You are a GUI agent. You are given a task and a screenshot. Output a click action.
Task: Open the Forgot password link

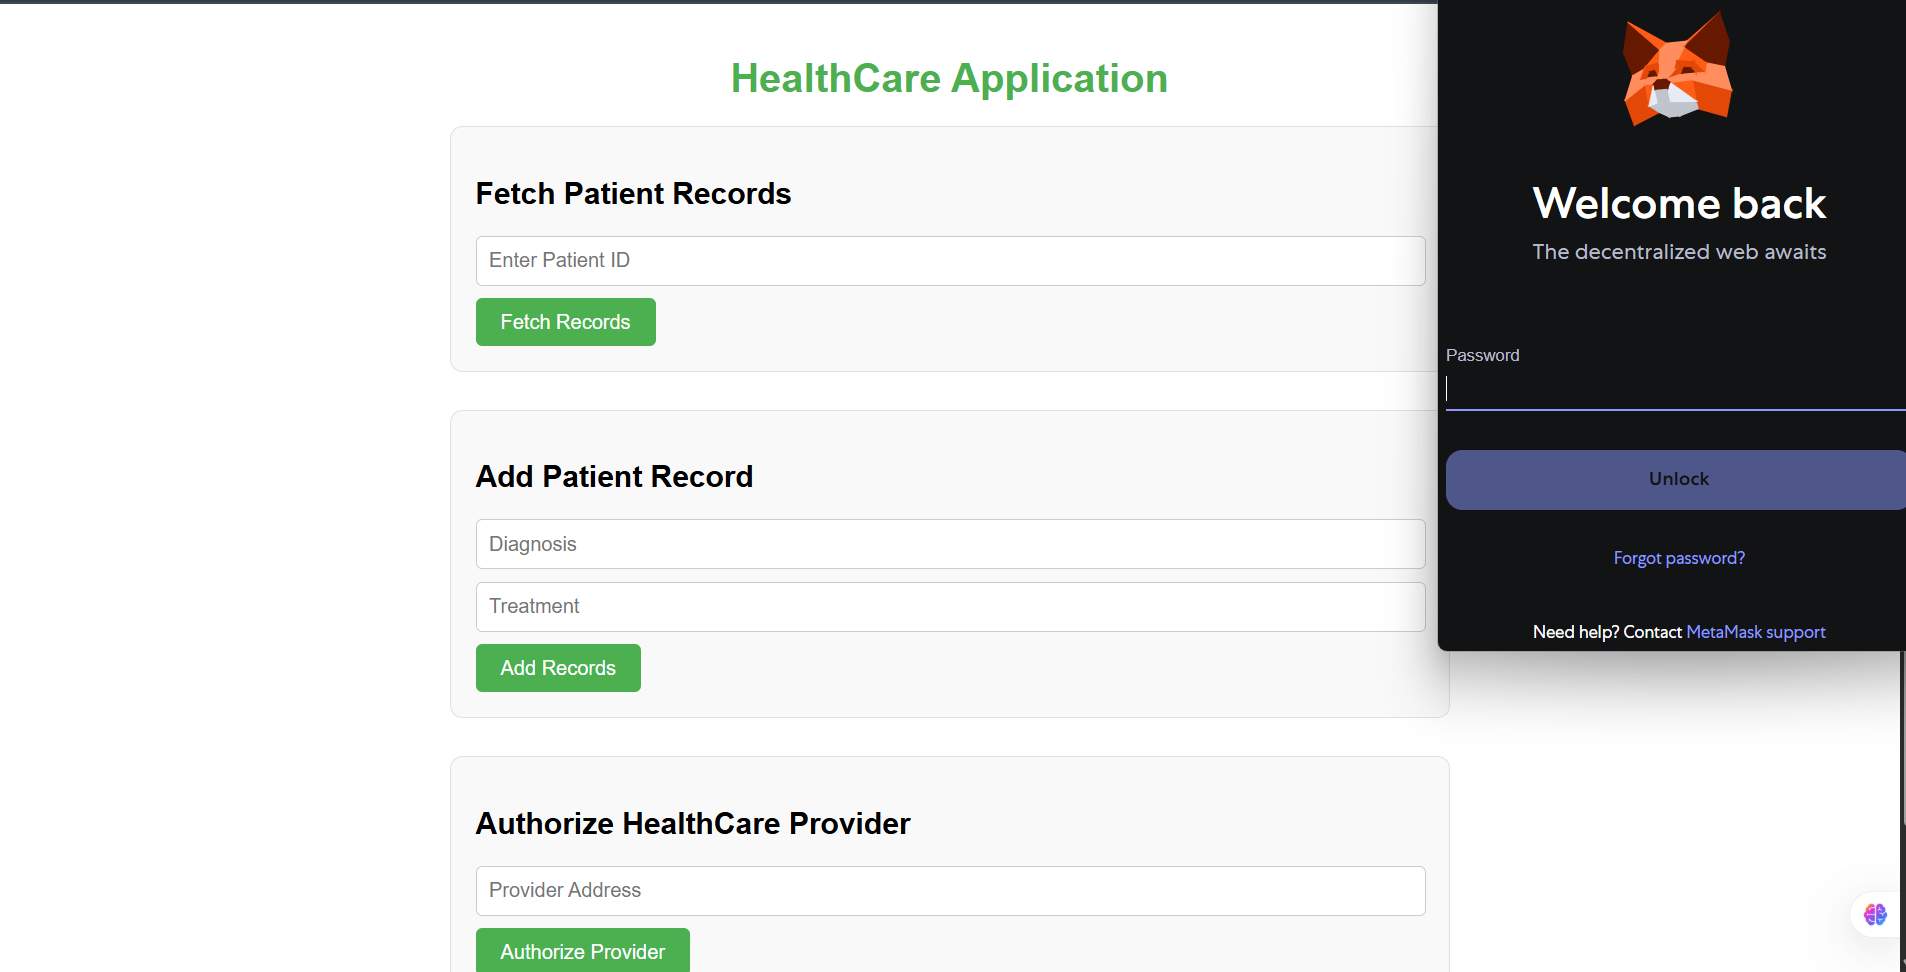(x=1679, y=558)
